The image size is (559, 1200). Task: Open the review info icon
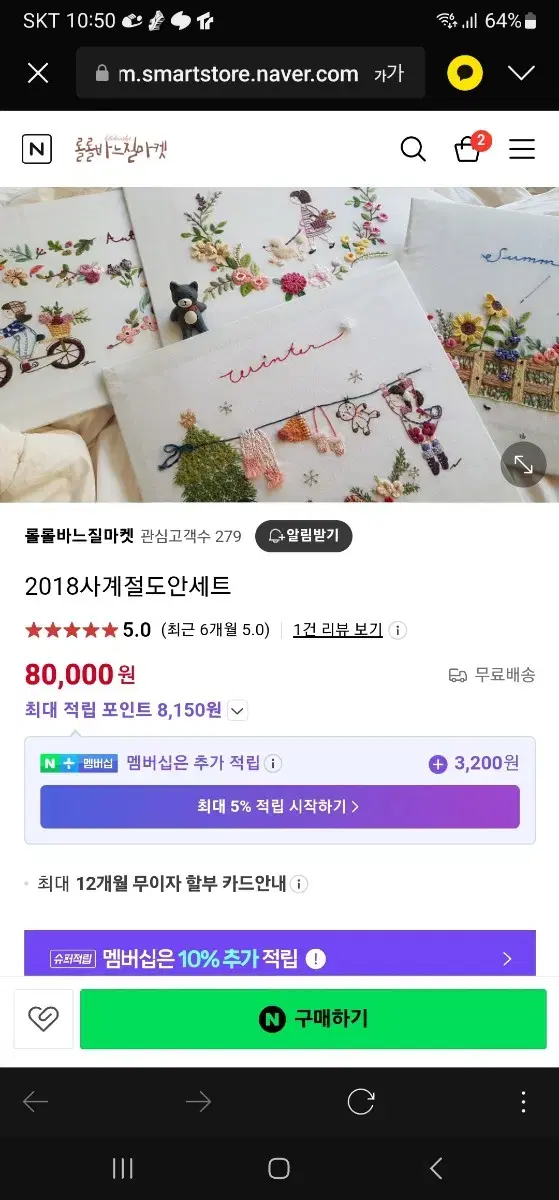(x=397, y=630)
